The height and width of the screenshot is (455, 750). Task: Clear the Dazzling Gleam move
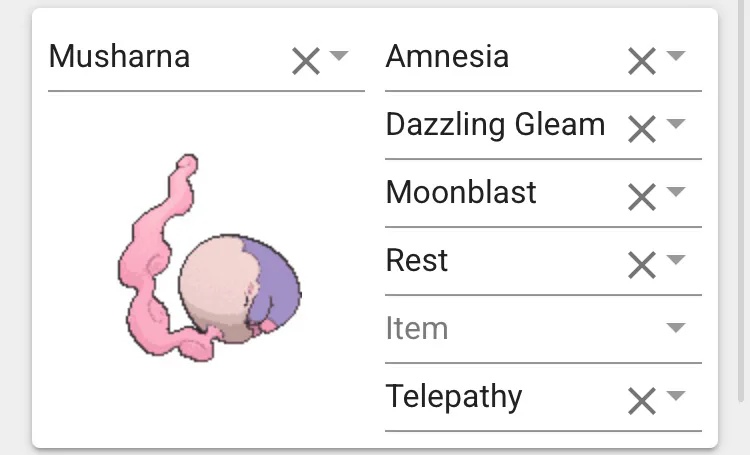coord(641,129)
